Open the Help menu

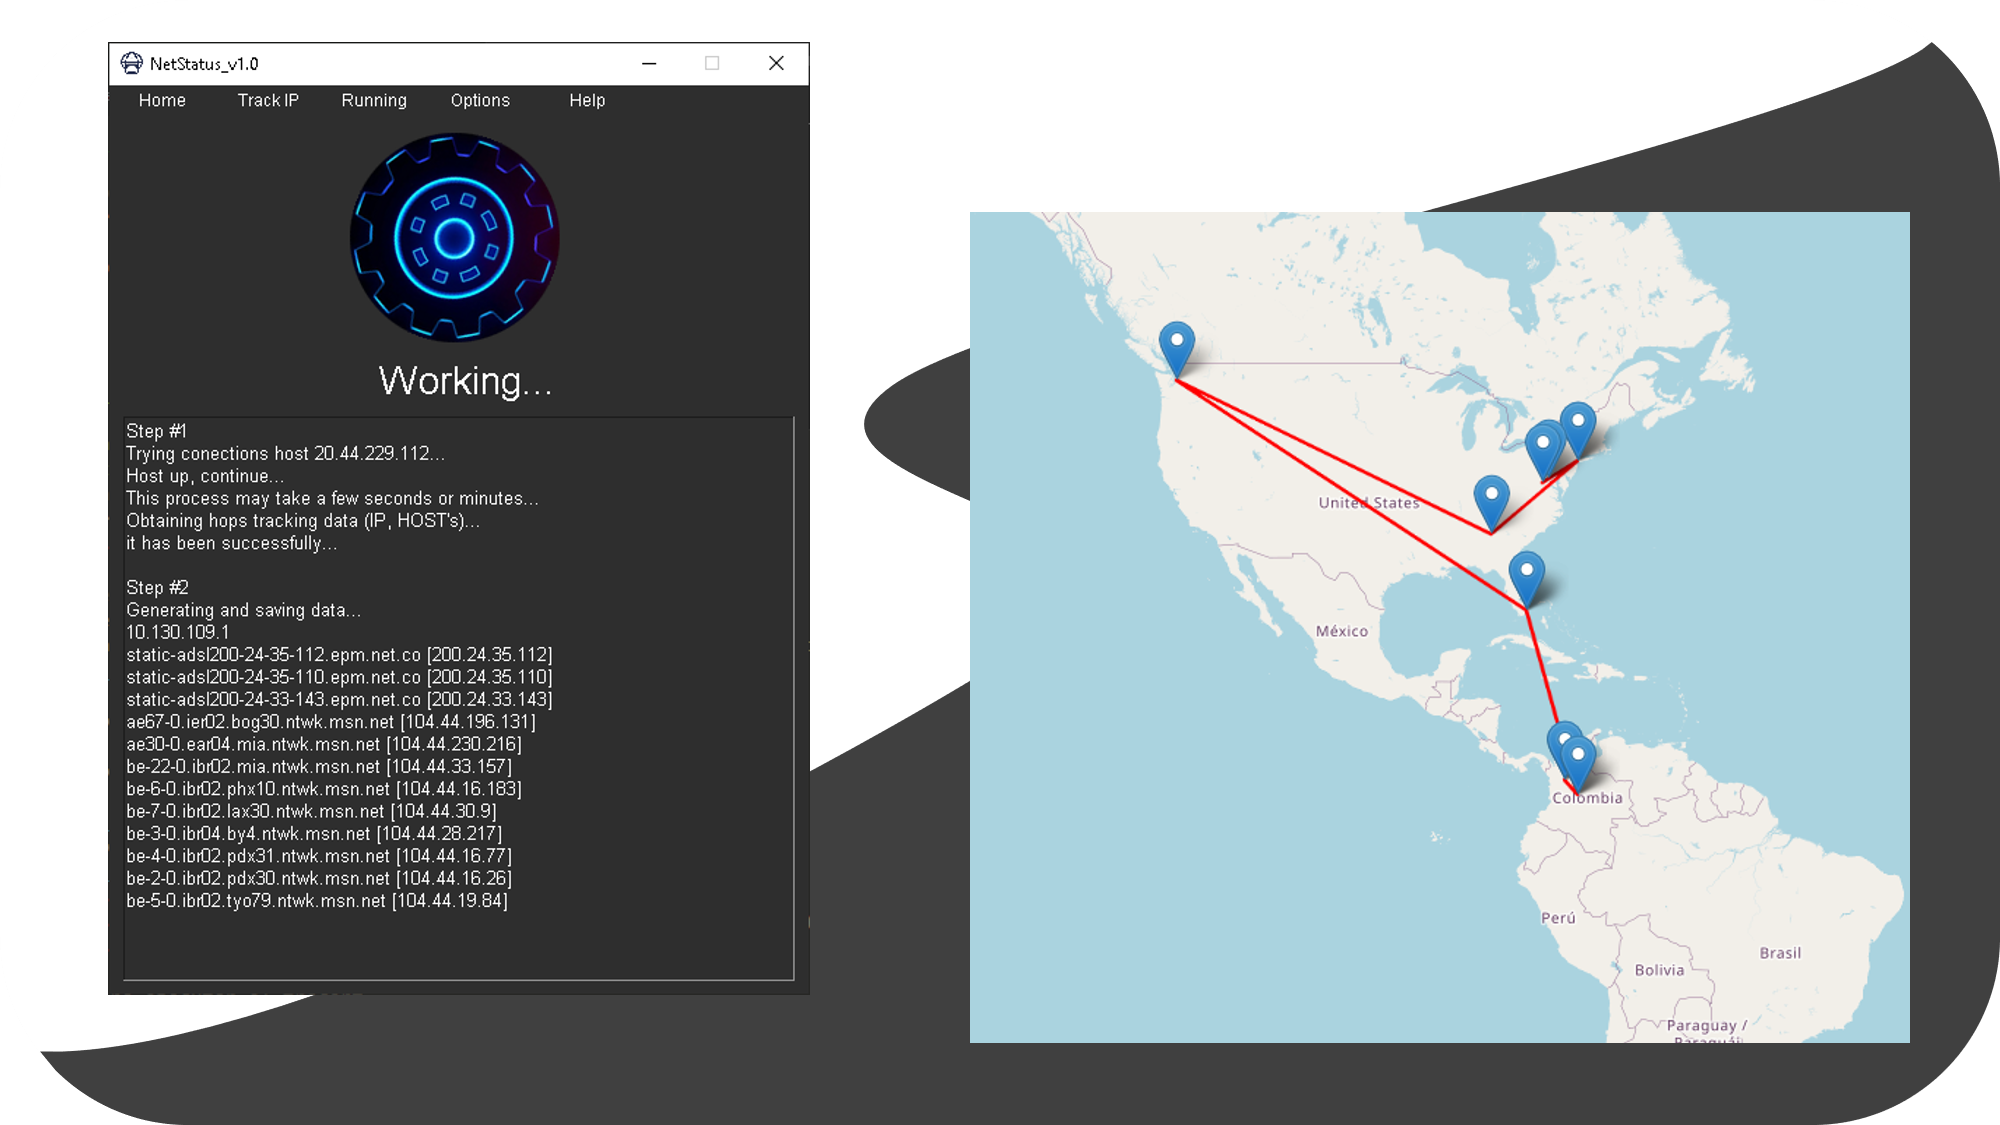click(587, 100)
